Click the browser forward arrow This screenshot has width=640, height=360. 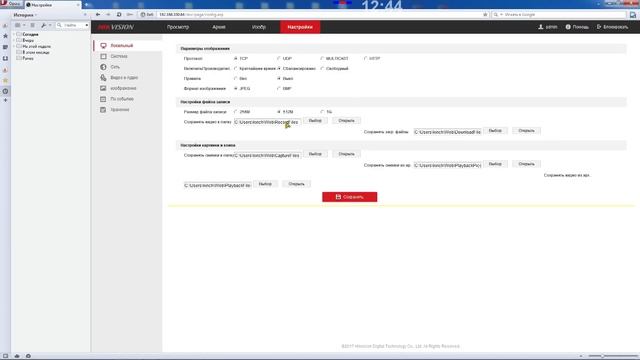click(x=108, y=14)
